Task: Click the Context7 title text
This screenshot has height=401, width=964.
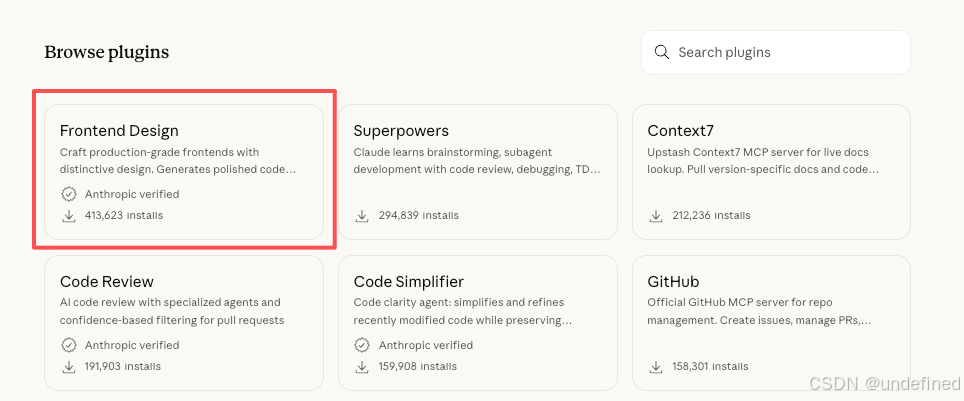Action: click(x=681, y=131)
